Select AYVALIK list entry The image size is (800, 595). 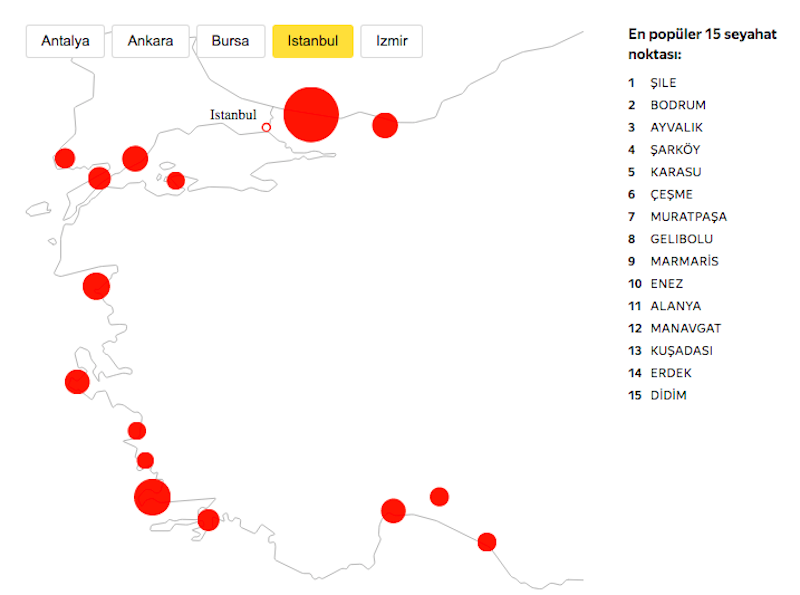677,128
